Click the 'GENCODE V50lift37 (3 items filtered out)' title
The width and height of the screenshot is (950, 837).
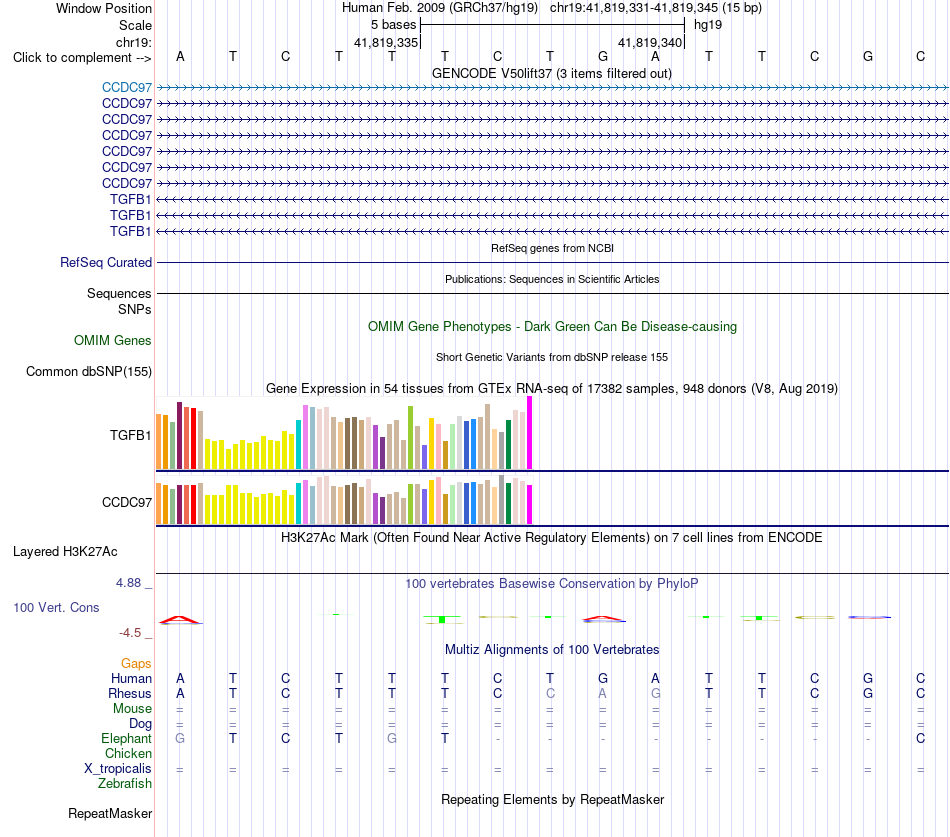click(x=552, y=73)
